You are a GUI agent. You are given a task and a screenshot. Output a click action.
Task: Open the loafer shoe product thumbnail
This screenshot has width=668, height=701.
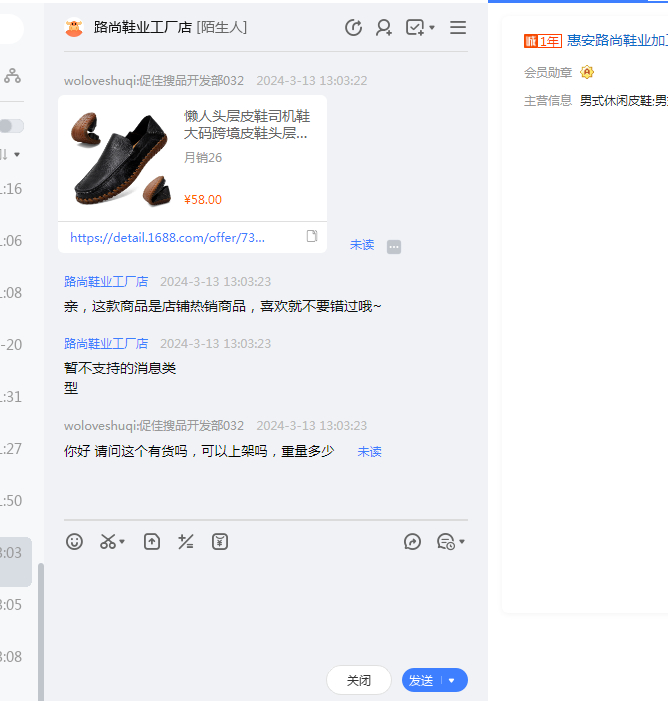tap(121, 158)
